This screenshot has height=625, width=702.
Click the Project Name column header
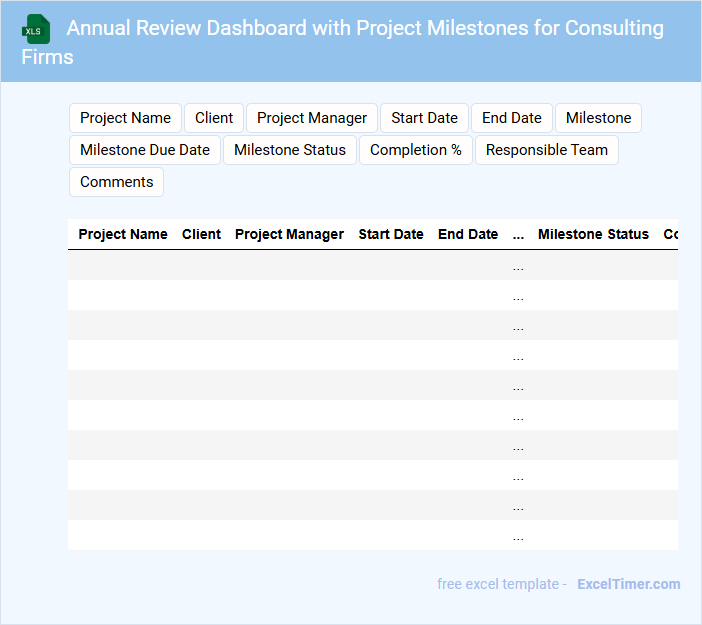[x=123, y=234]
